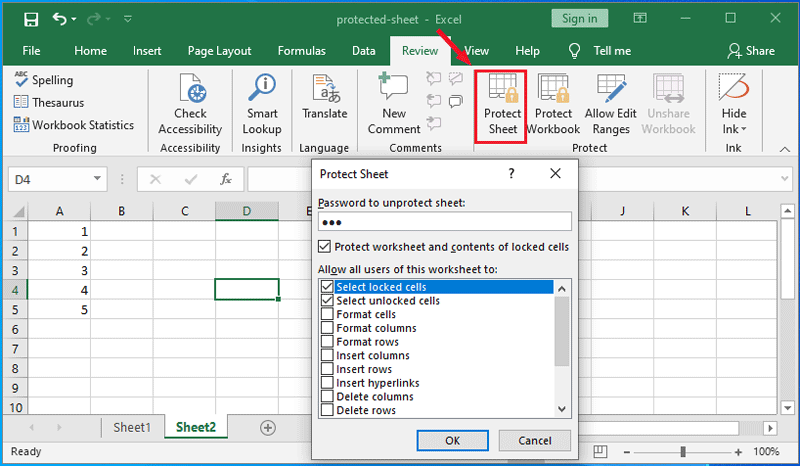Check the Format columns option
Viewport: 800px width, 466px height.
(327, 328)
